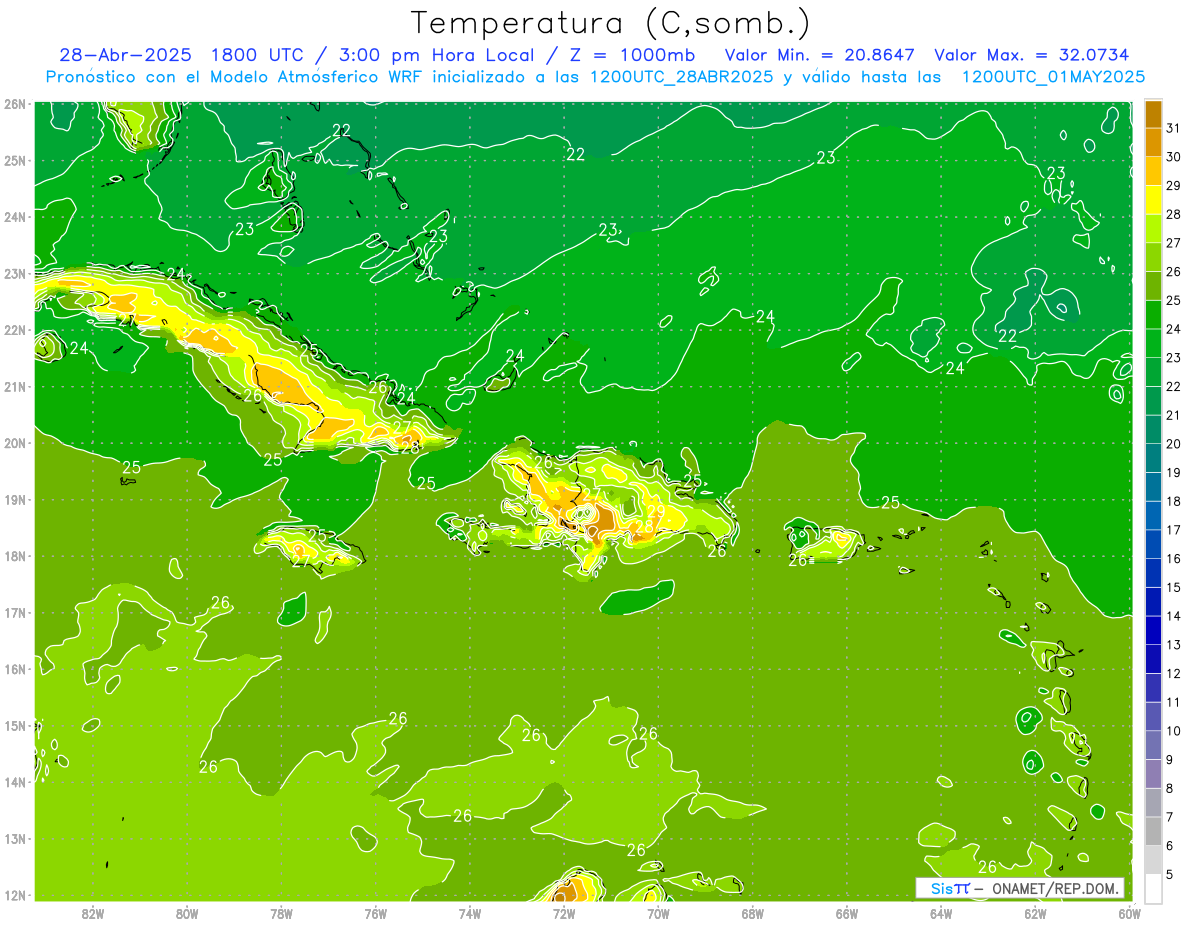Click the '80W' longitude axis label
Image resolution: width=1200 pixels, height=927 pixels.
(187, 913)
